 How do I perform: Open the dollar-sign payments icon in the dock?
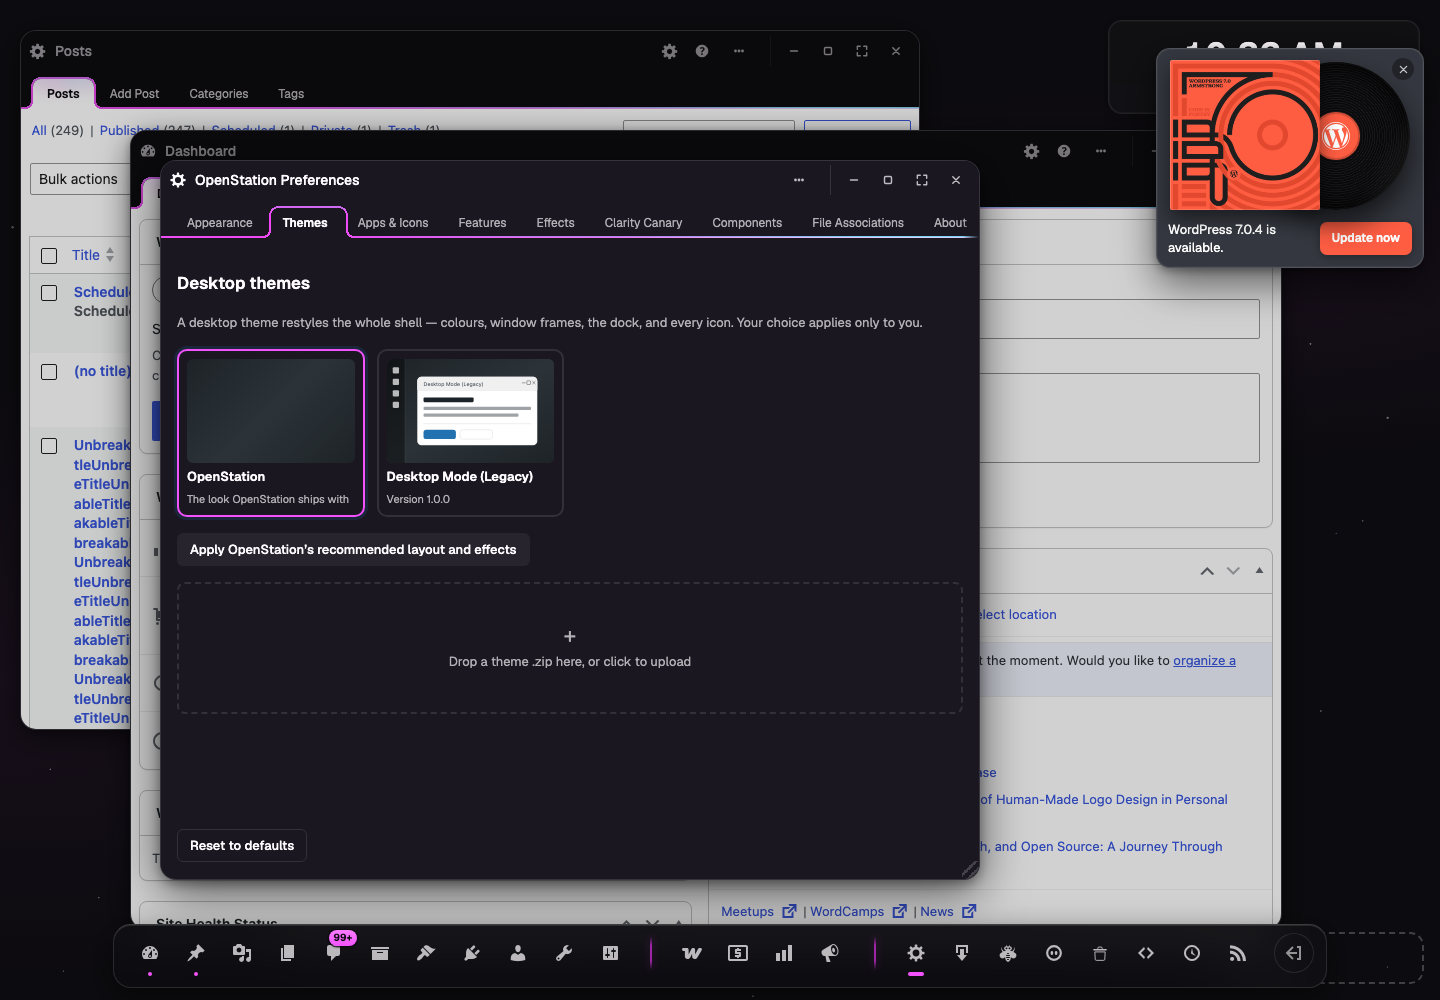[x=738, y=953]
